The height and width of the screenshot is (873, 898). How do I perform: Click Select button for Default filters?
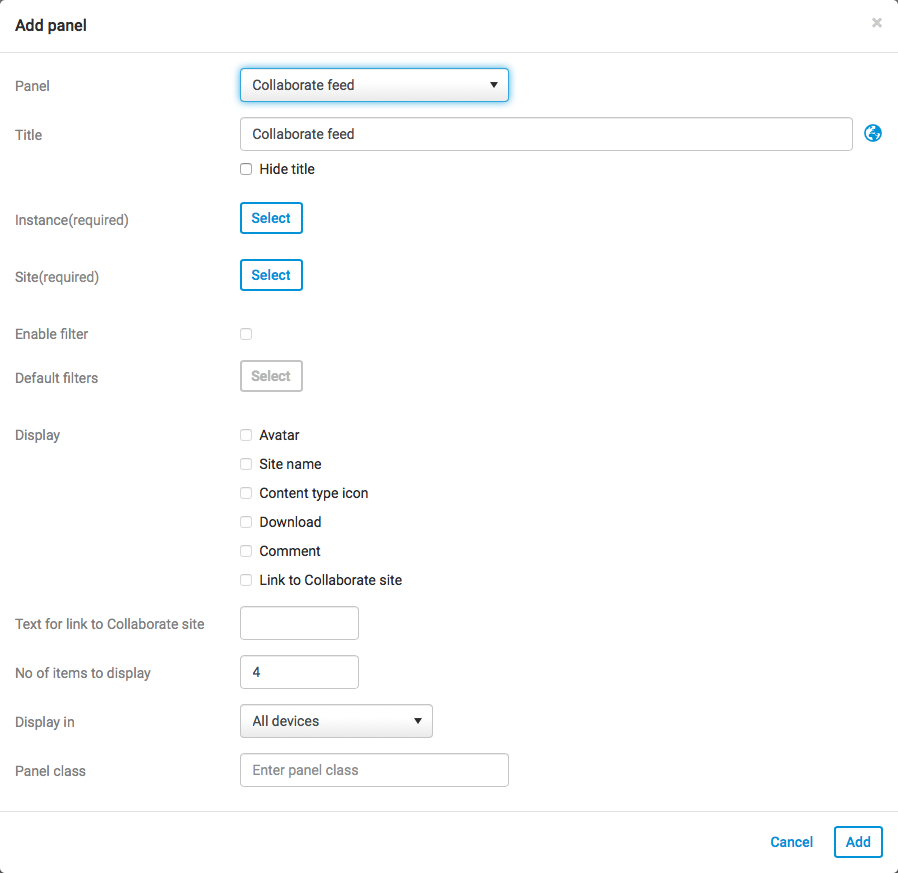271,376
